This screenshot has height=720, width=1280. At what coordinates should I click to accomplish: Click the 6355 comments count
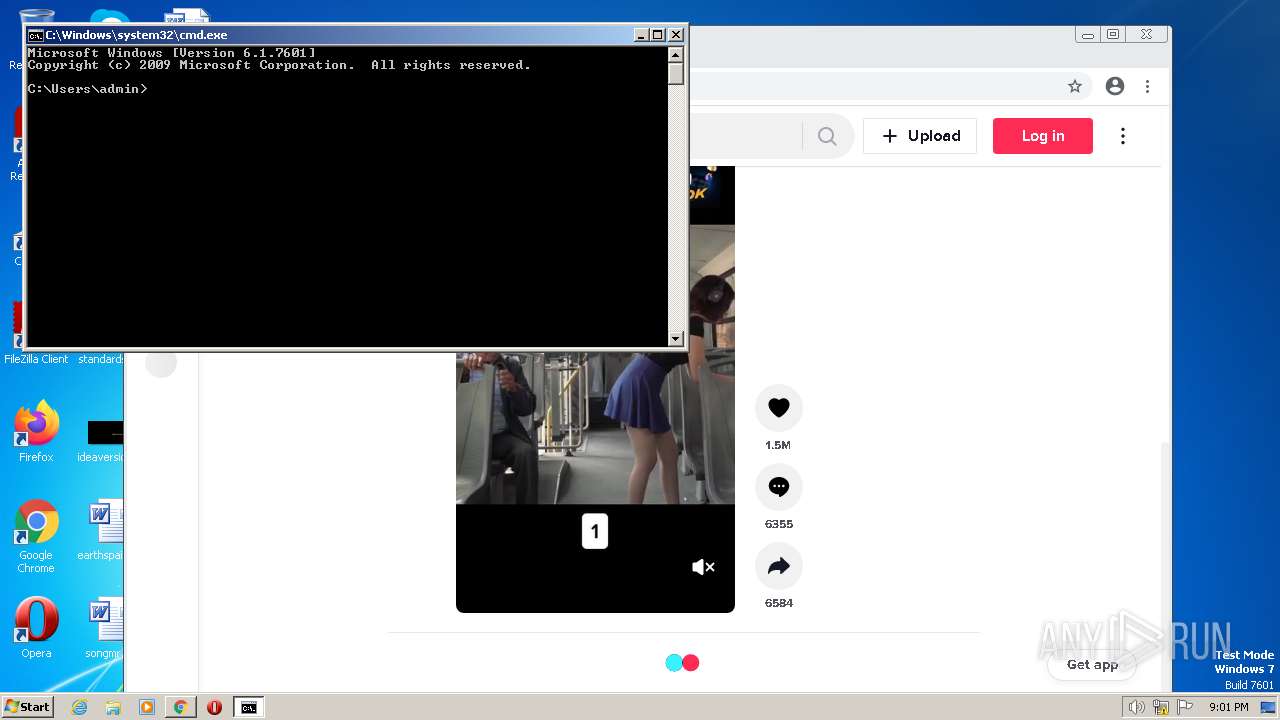pos(779,524)
